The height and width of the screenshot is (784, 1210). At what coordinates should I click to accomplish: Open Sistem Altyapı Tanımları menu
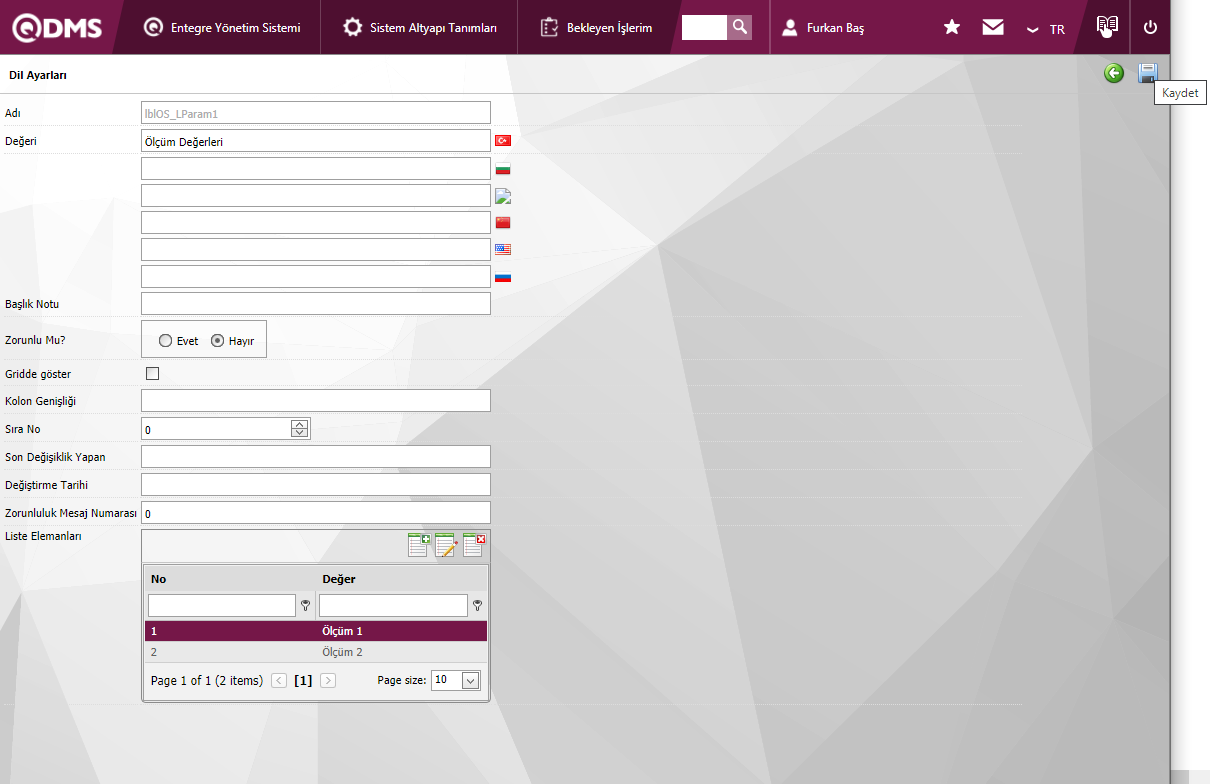click(420, 28)
